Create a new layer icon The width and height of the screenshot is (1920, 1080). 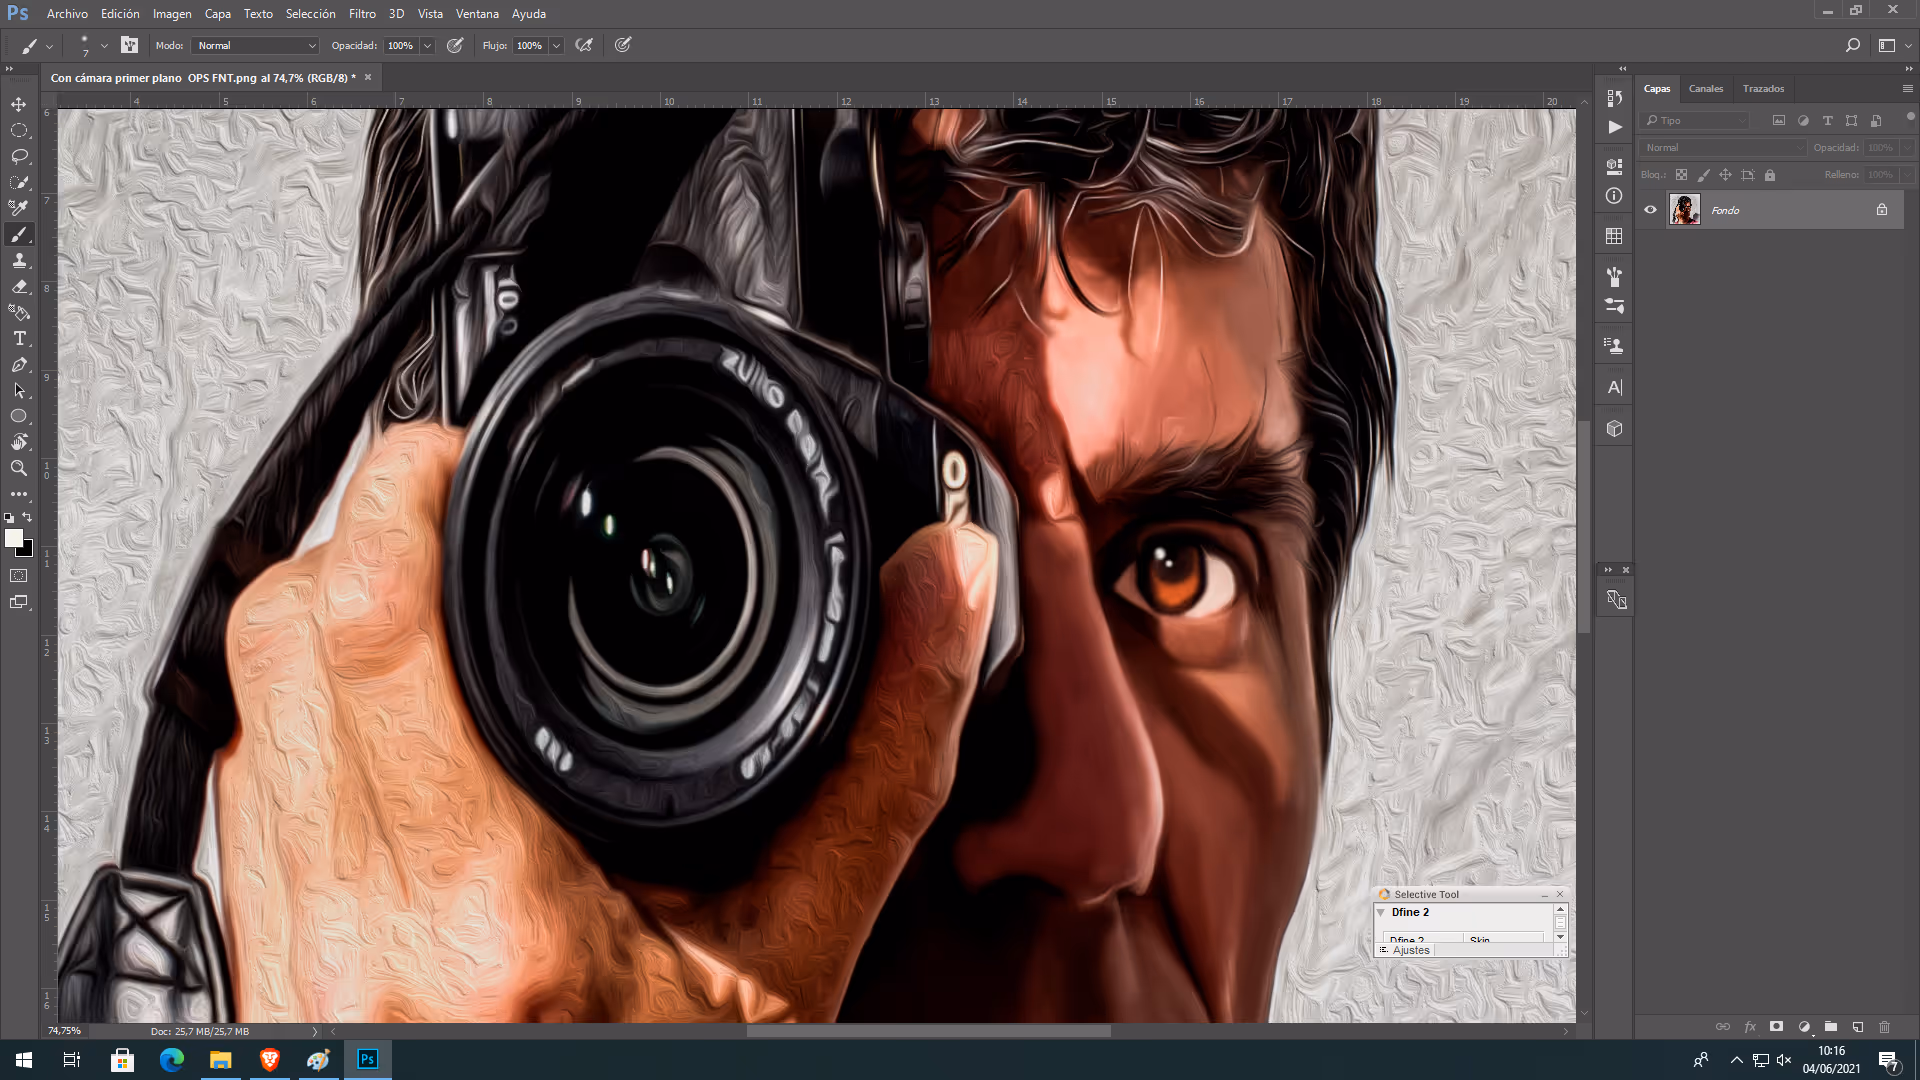1857,1027
